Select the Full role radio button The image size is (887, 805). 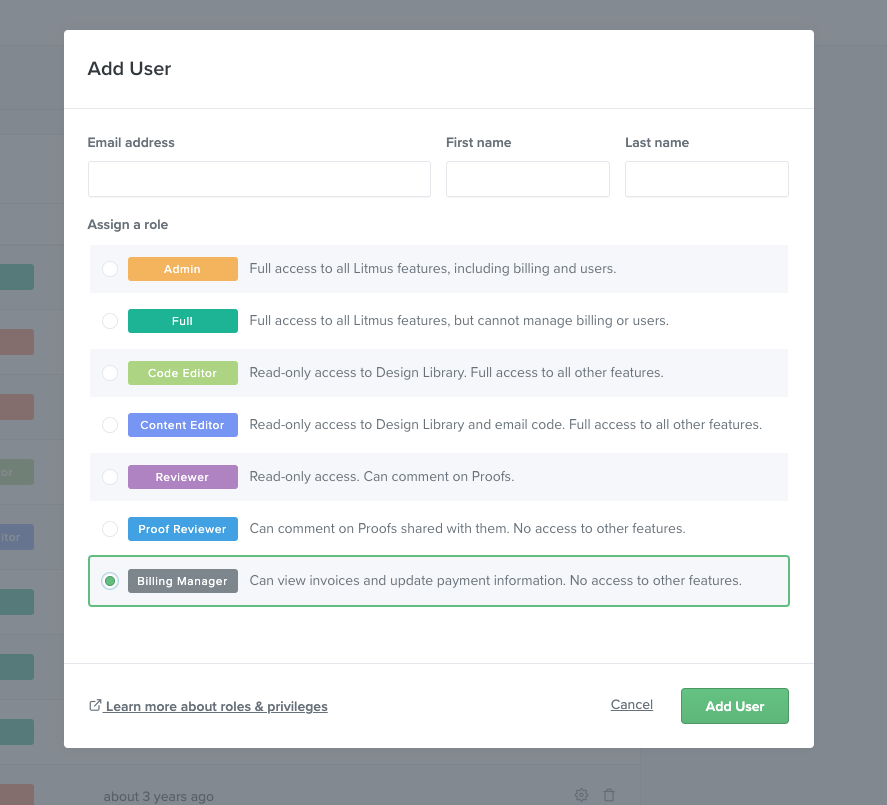pyautogui.click(x=110, y=321)
